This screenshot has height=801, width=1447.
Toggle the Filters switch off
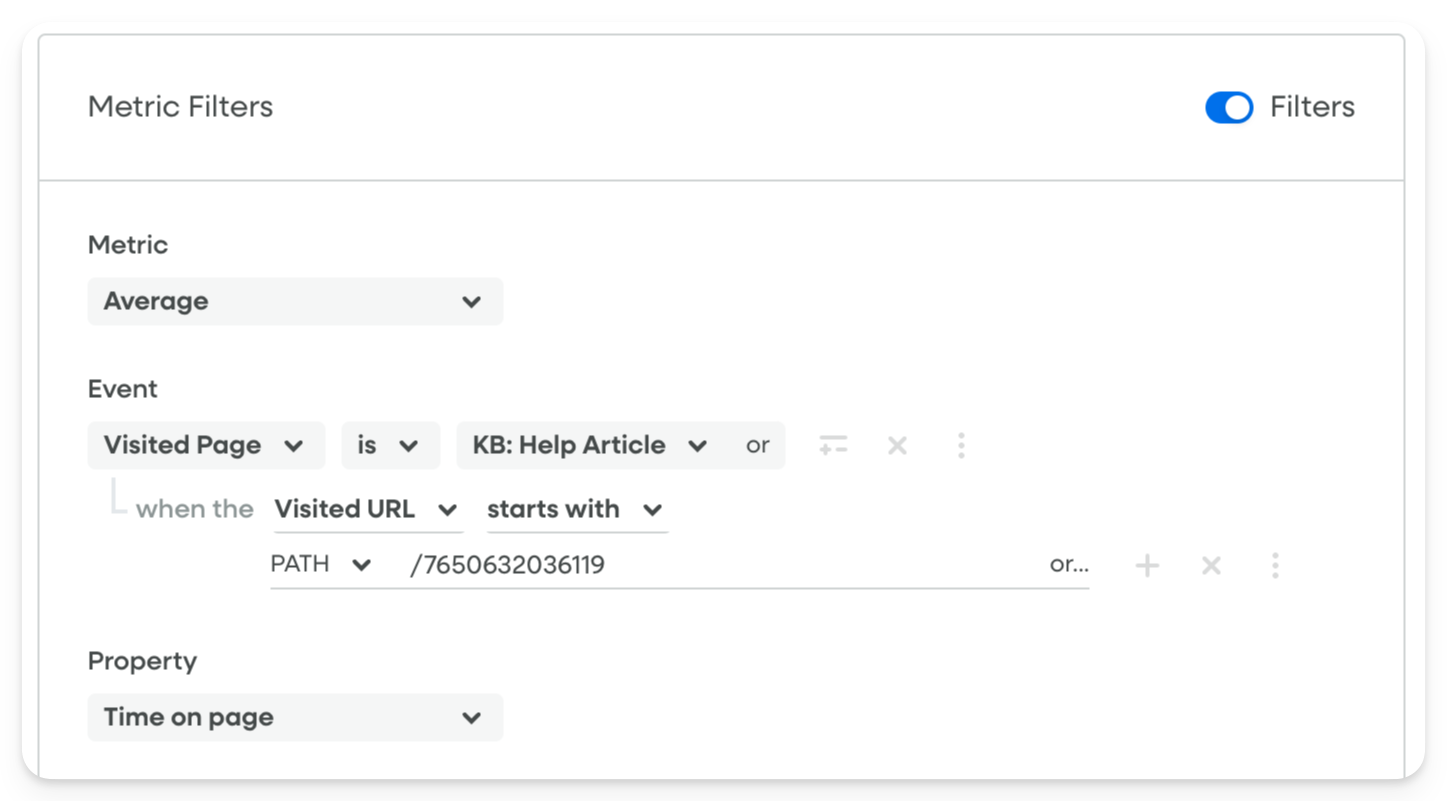point(1229,107)
